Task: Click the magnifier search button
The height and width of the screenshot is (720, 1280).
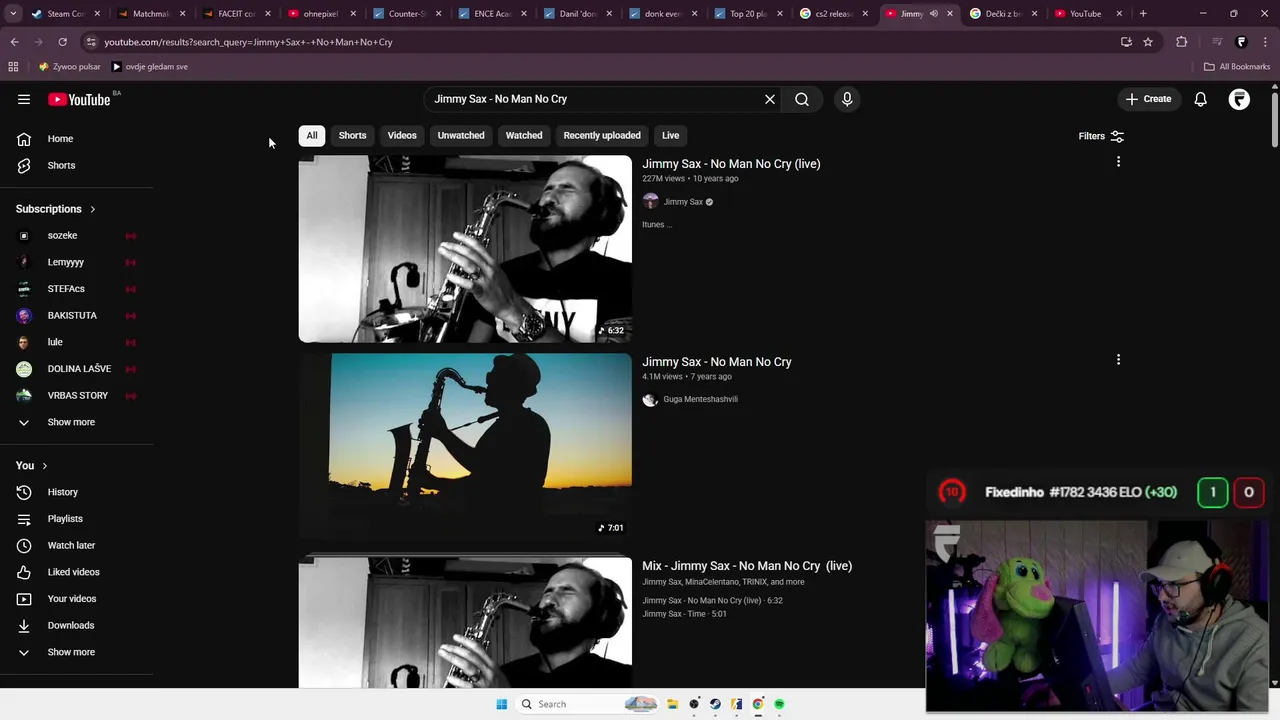Action: click(802, 99)
